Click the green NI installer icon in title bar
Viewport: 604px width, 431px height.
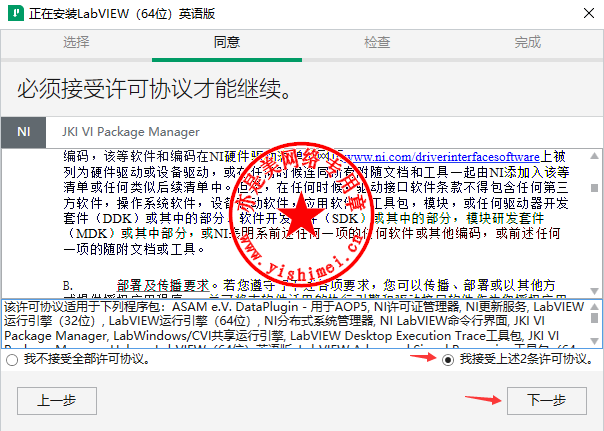16,13
